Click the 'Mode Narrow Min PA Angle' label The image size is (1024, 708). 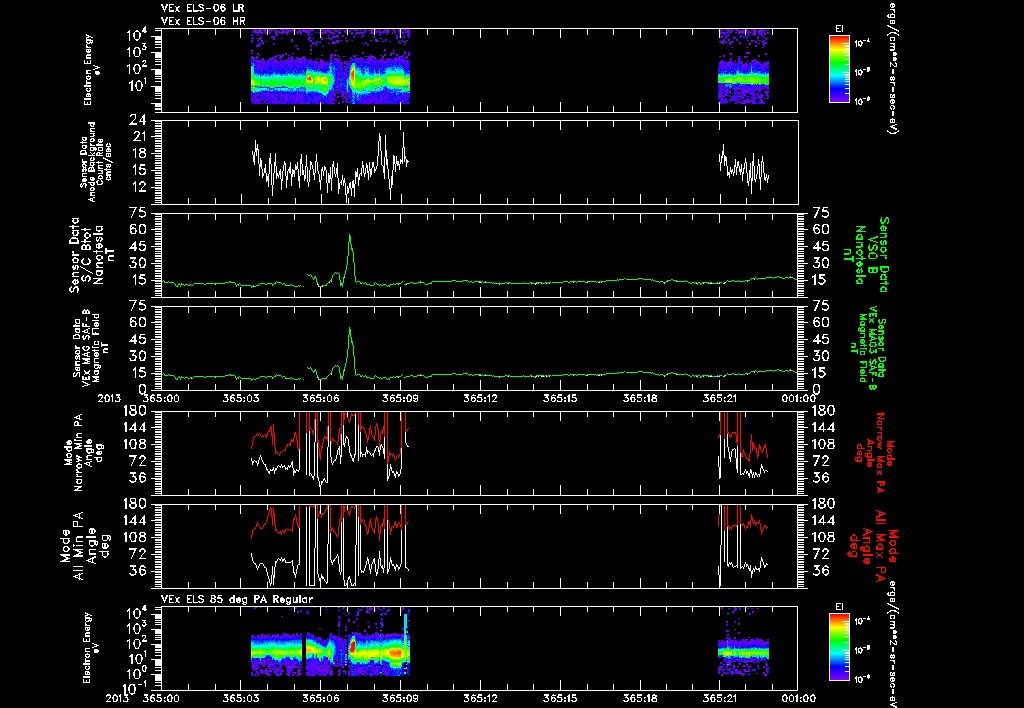[83, 452]
